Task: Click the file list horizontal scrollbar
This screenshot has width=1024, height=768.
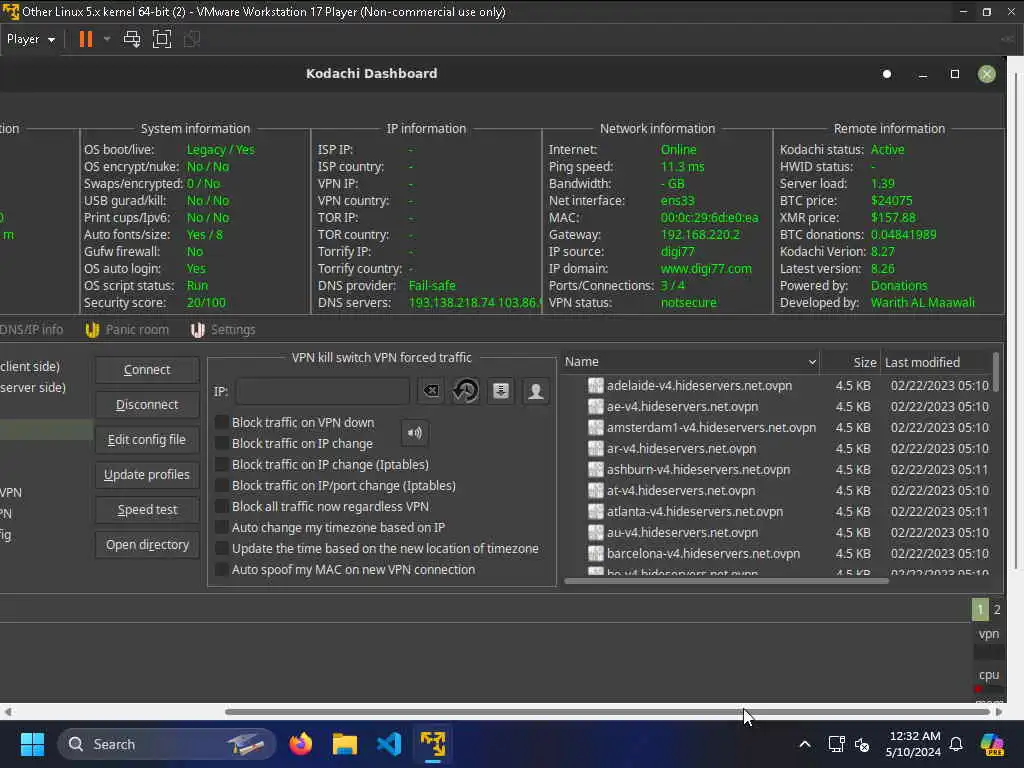Action: click(x=726, y=581)
